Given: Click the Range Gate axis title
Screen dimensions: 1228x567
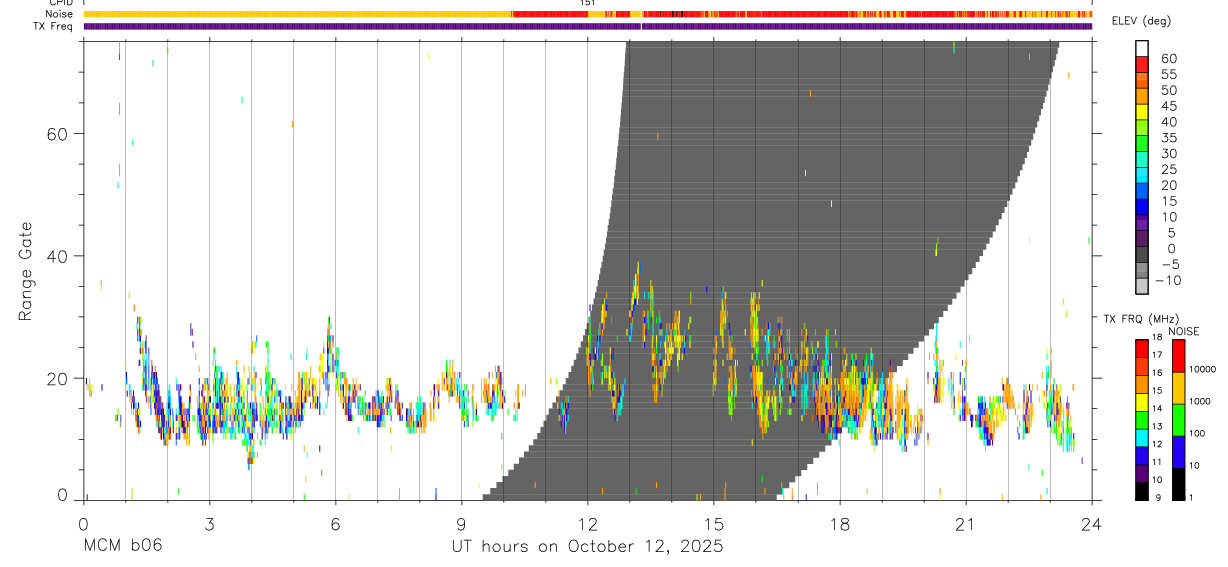Looking at the screenshot, I should coord(26,271).
